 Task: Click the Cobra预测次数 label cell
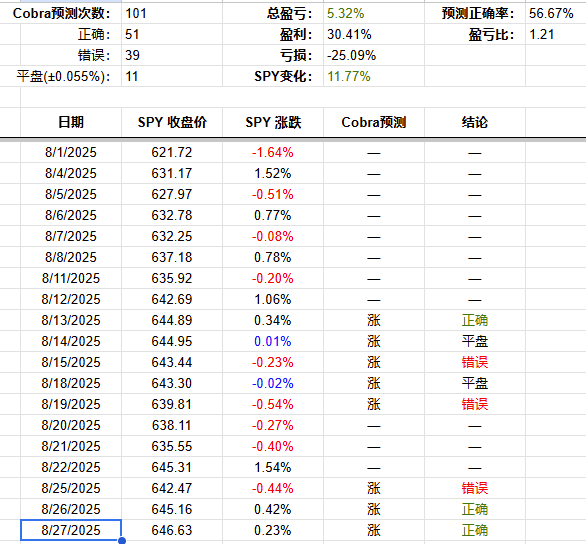coord(61,13)
